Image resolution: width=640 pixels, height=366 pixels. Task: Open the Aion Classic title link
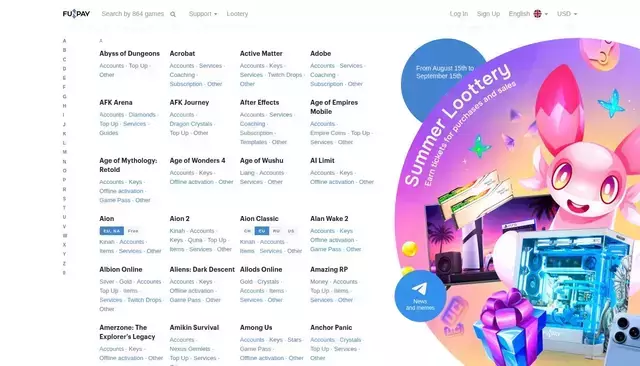259,219
